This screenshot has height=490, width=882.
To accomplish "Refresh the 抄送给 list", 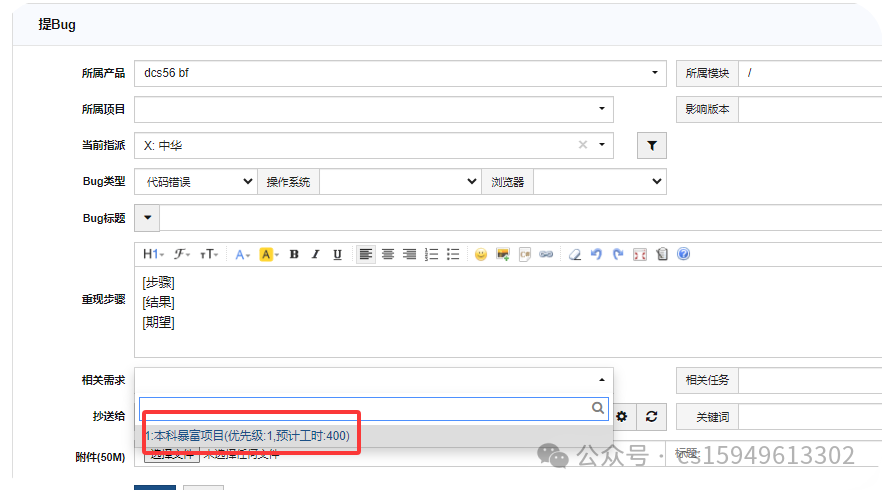I will tap(651, 417).
